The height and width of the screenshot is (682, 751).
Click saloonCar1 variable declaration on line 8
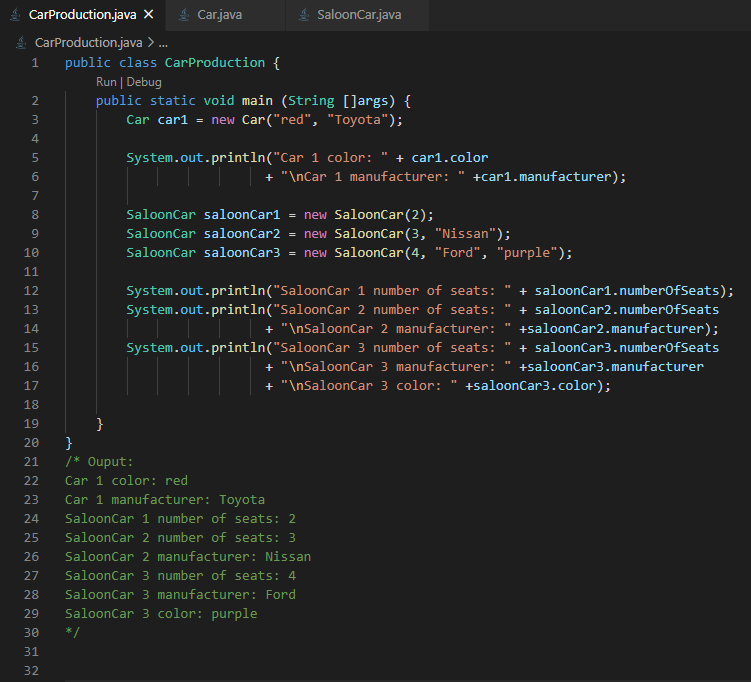pos(242,215)
